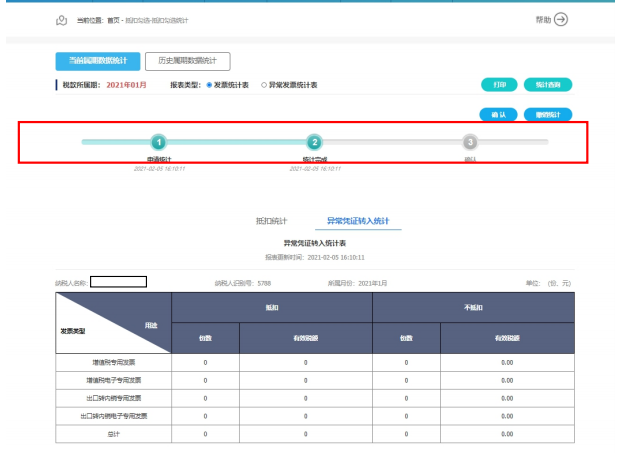The image size is (629, 455).
Task: Click the report refresh time 2021-02-05 16:10:11
Action: [x=336, y=258]
